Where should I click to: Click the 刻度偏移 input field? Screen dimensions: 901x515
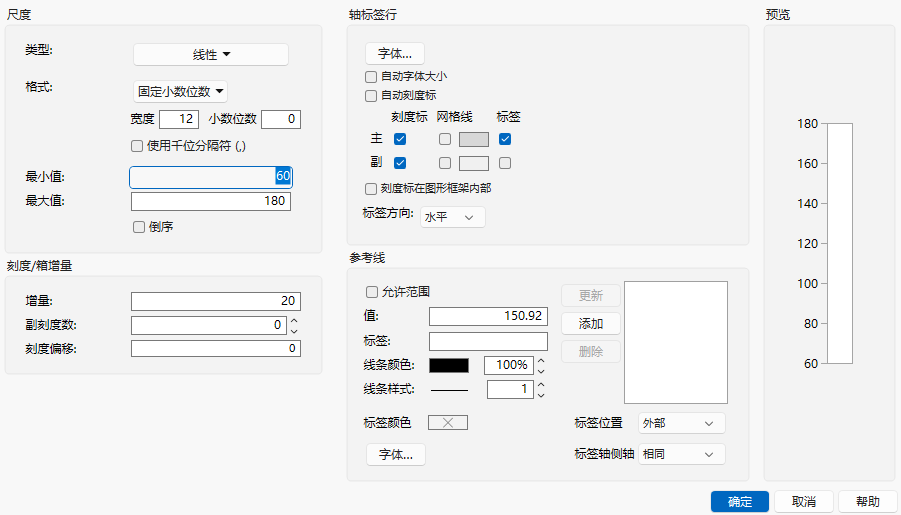(x=215, y=348)
